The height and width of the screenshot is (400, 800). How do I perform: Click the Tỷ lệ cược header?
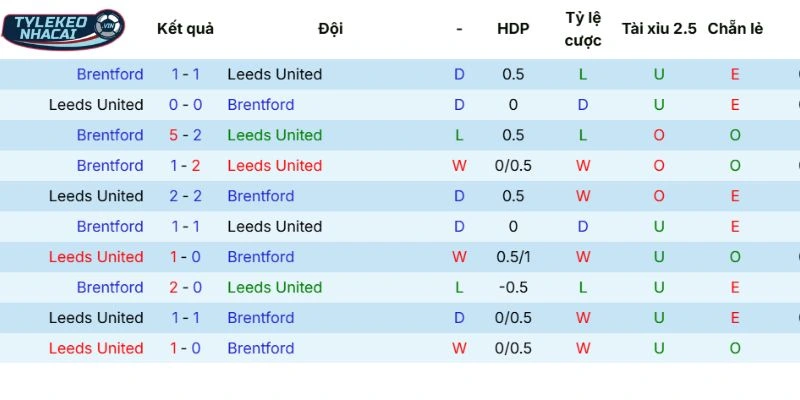pyautogui.click(x=583, y=29)
